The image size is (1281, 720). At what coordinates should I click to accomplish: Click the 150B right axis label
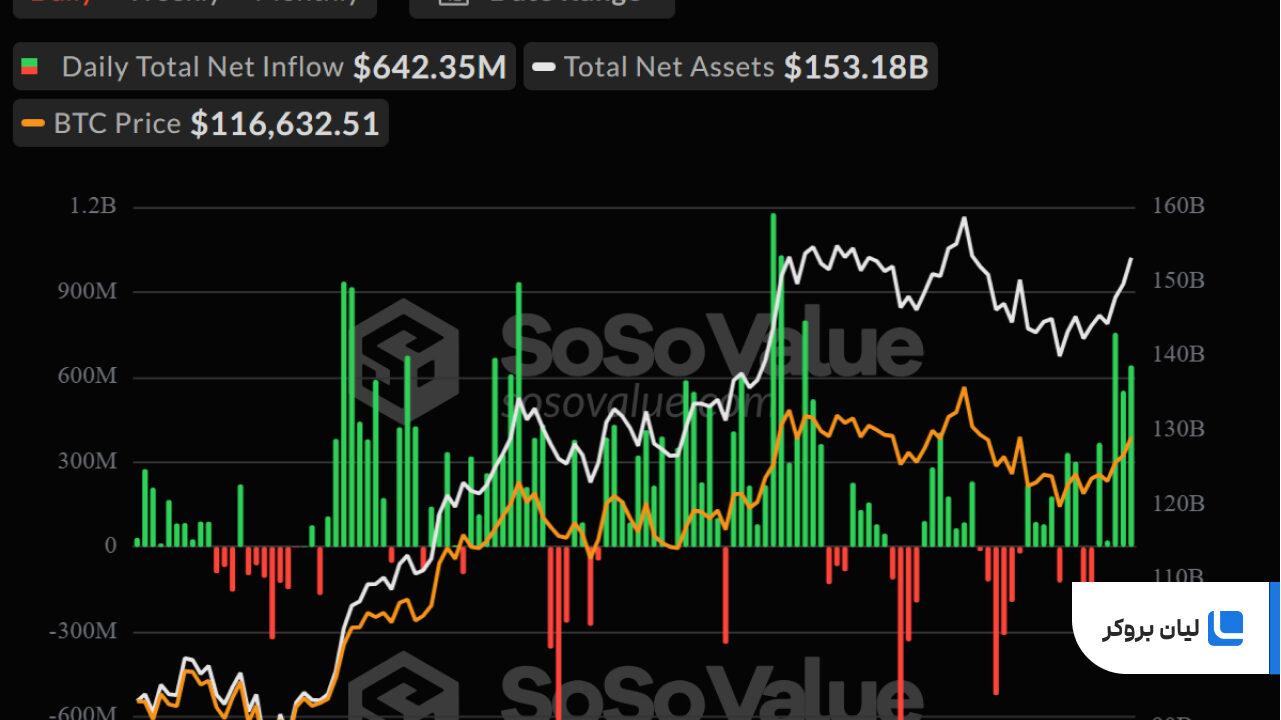[1178, 280]
